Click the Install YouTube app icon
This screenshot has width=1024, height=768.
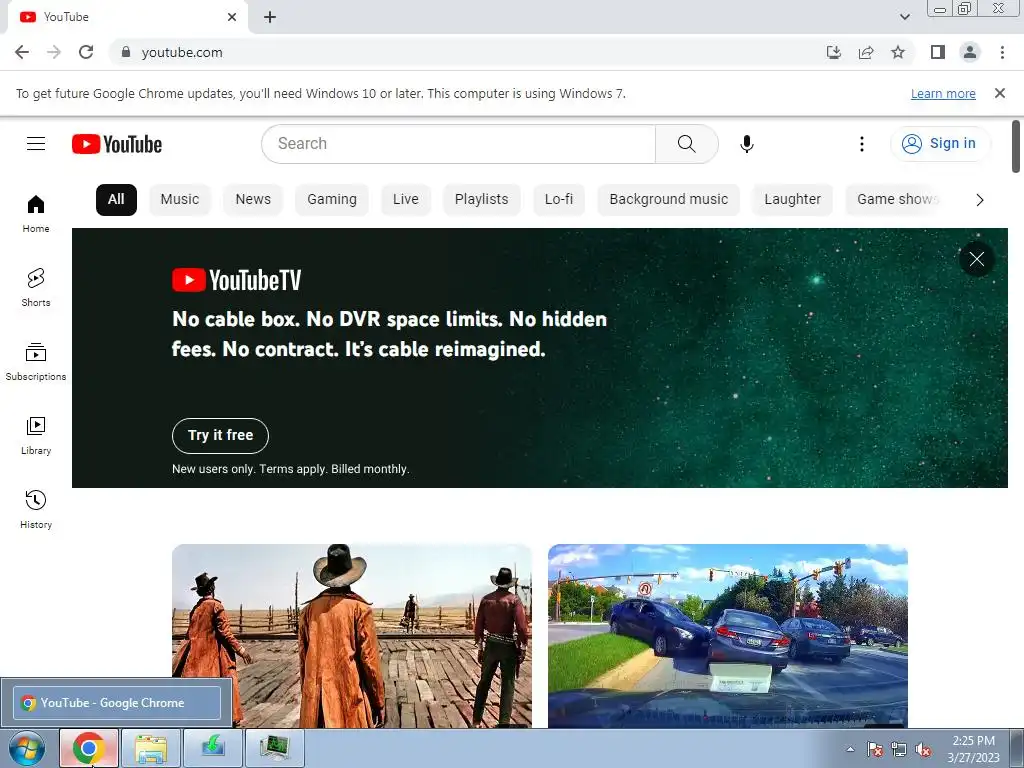coord(833,52)
